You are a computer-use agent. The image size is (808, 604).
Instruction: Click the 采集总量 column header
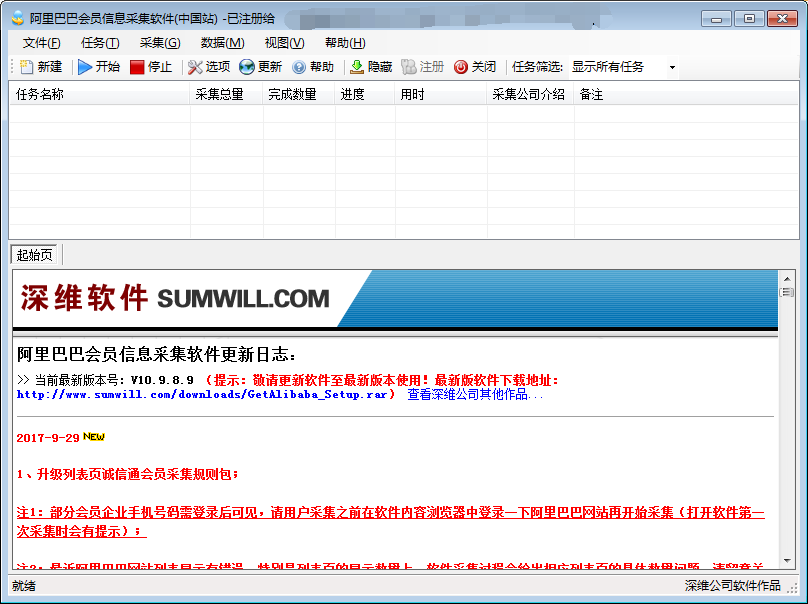226,94
